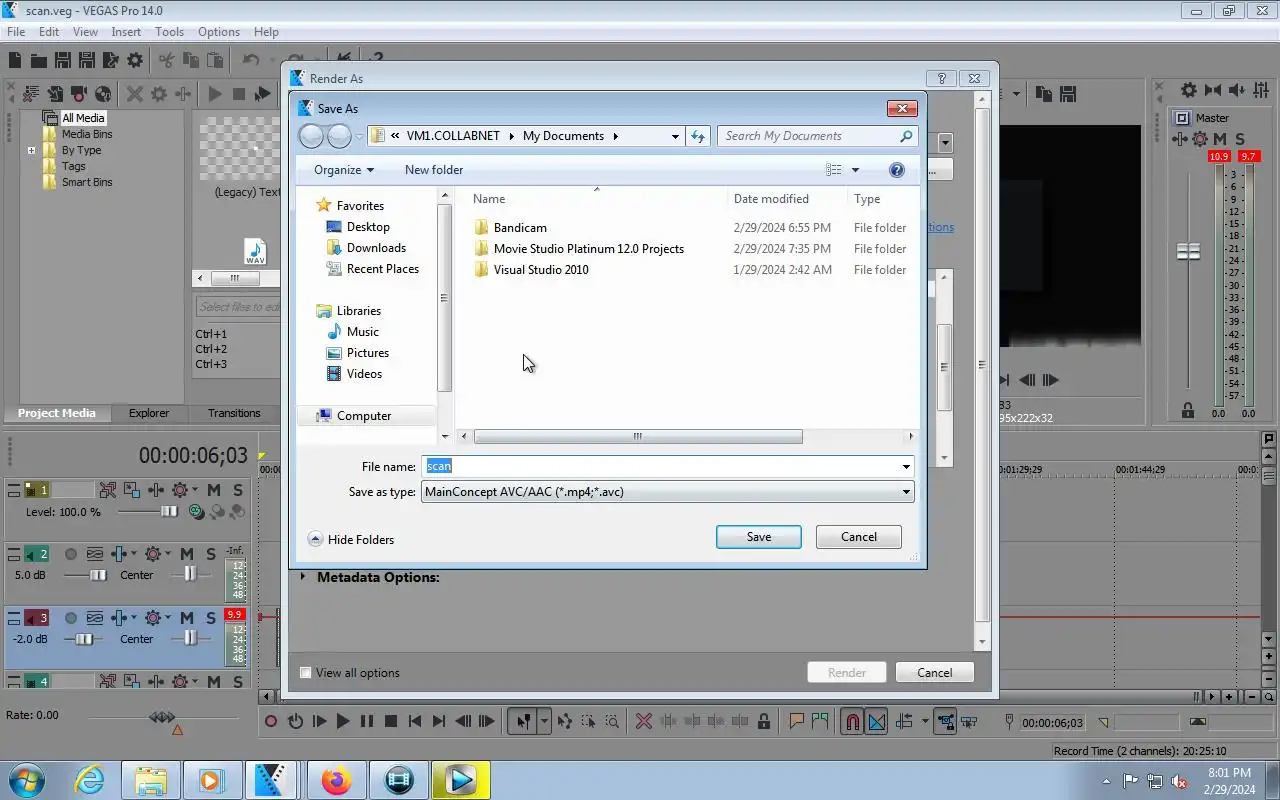
Task: Toggle Master bus Mute M button
Action: (1220, 139)
